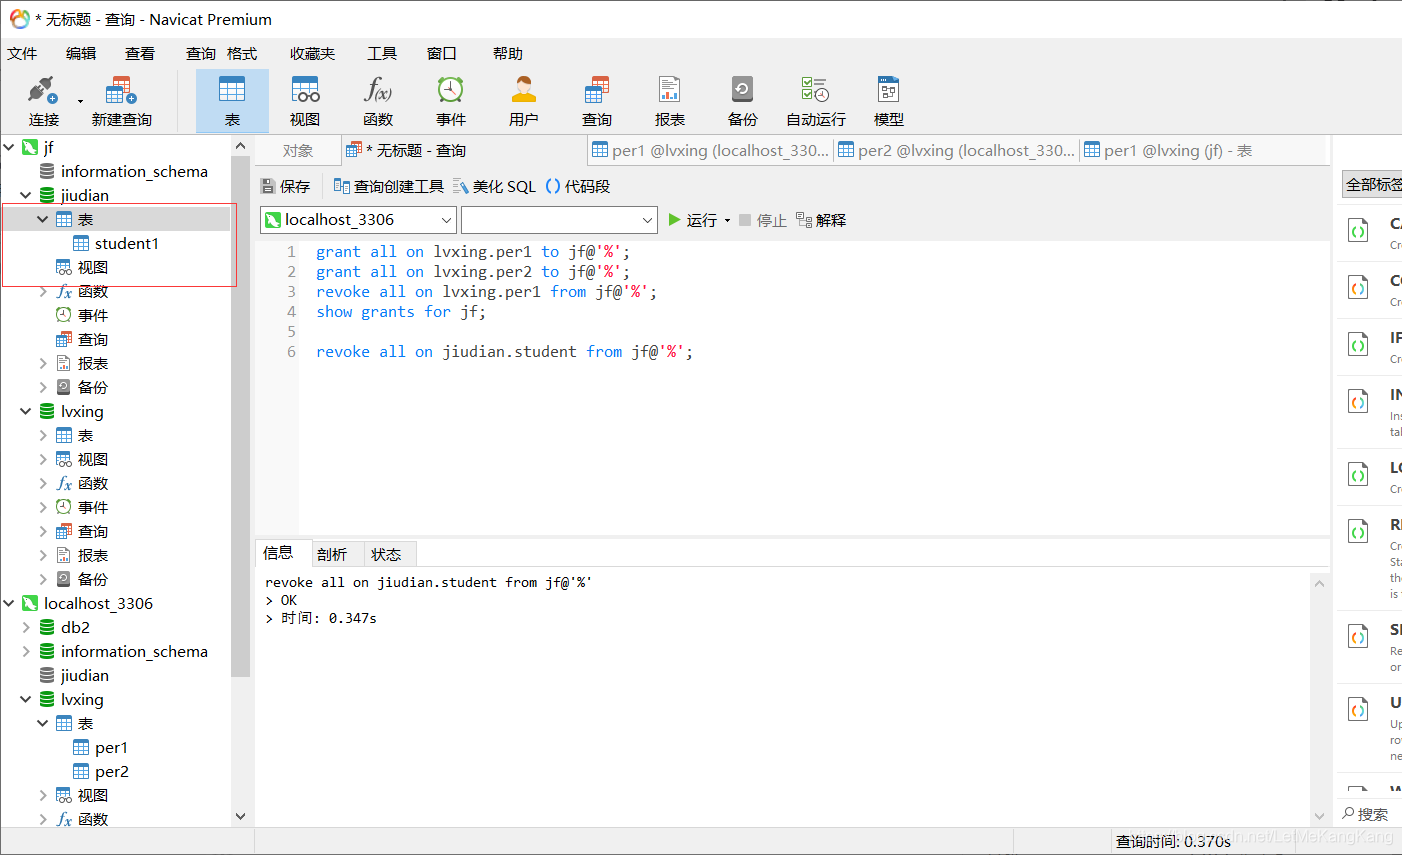Switch to the 状态 result tab
Image resolution: width=1402 pixels, height=855 pixels.
[386, 554]
